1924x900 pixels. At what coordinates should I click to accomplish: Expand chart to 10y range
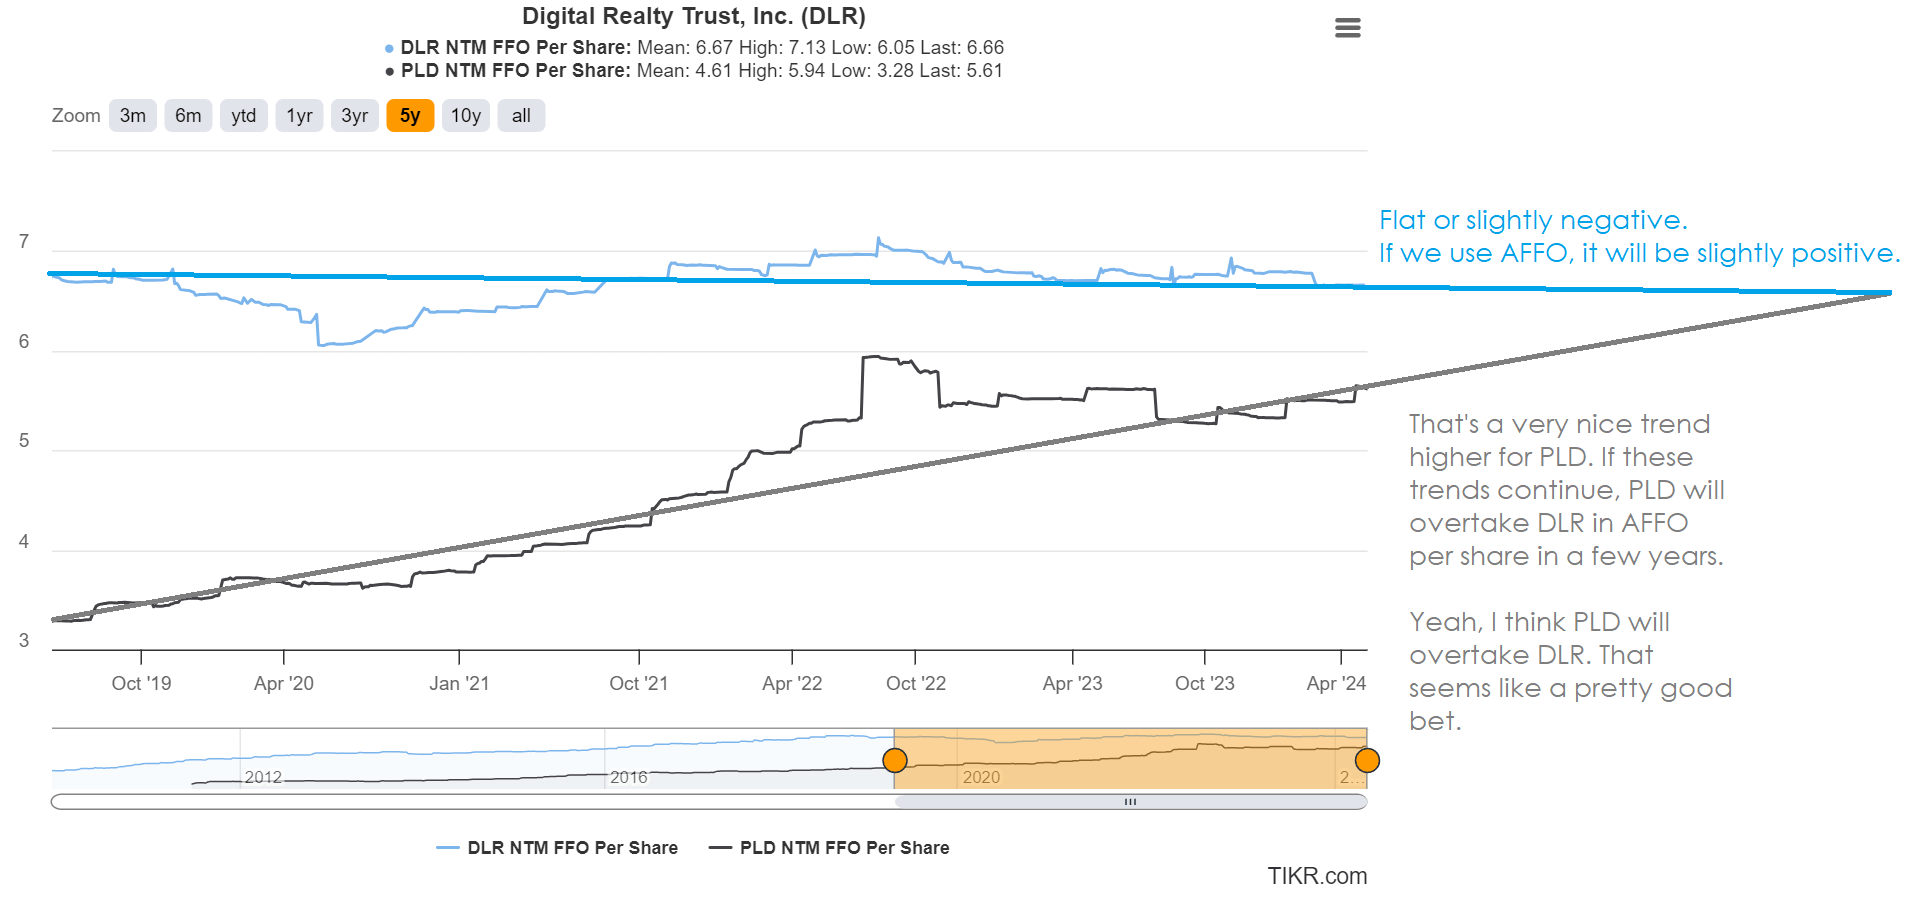(465, 116)
